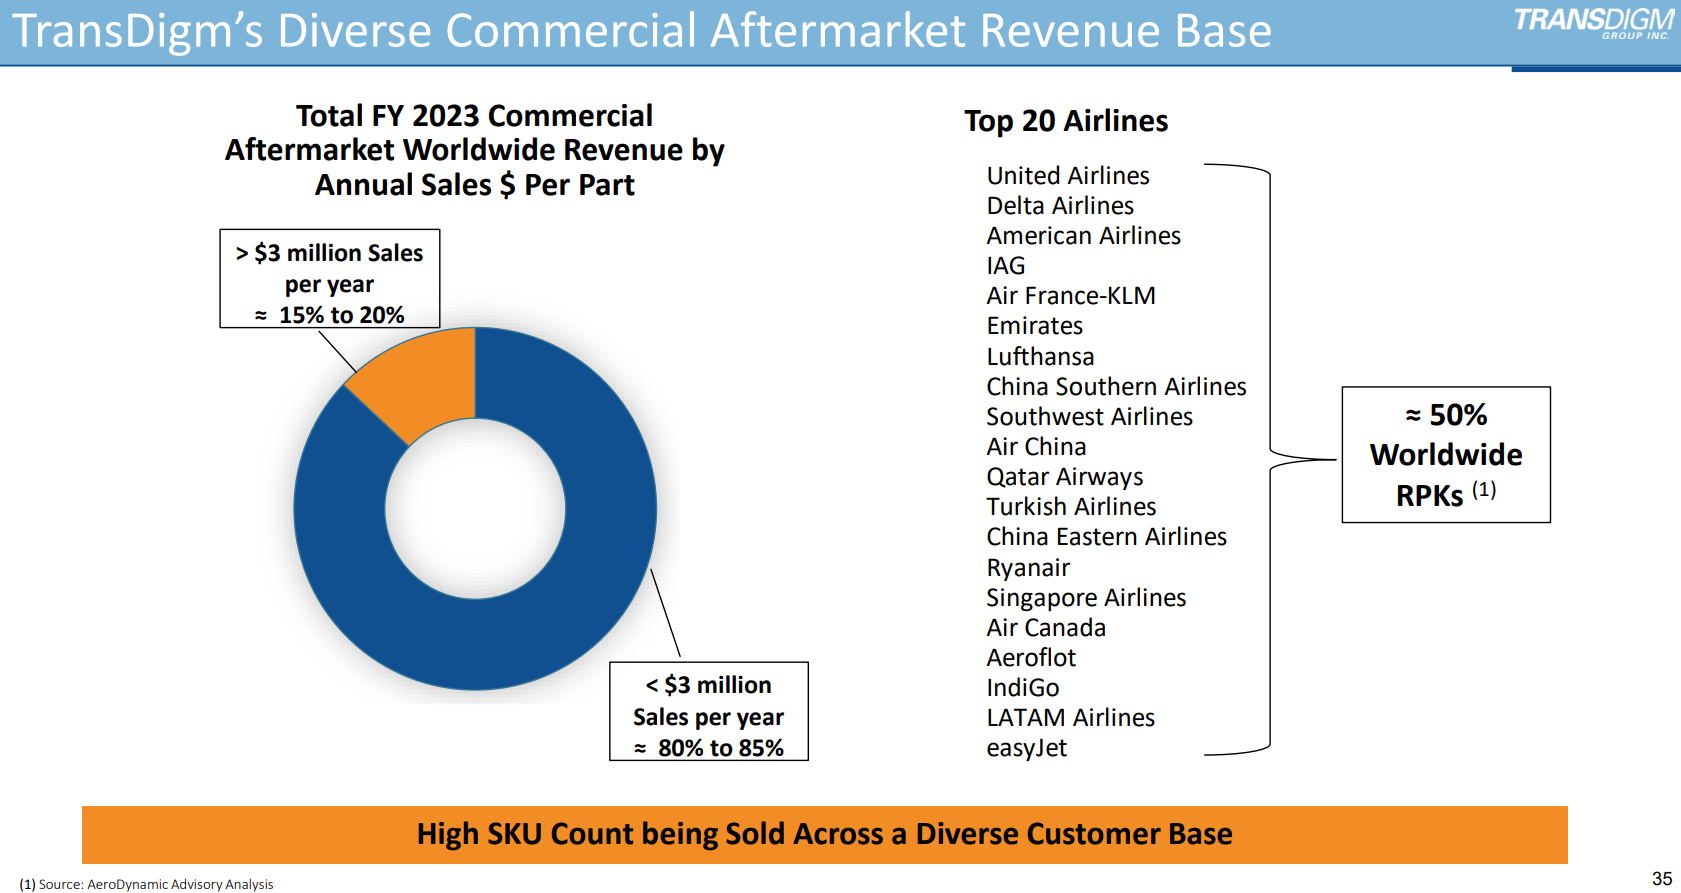This screenshot has width=1681, height=893.
Task: Select 'China Eastern Airlines' in the list
Action: pos(1106,537)
